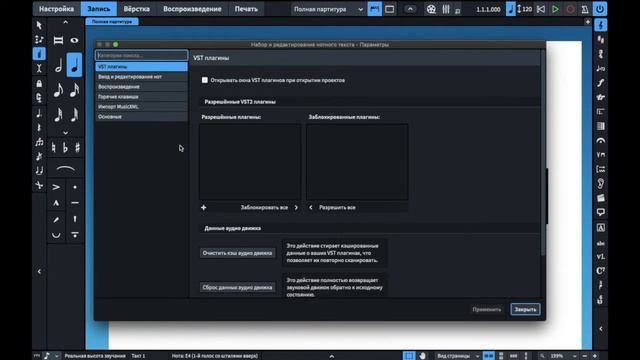Click Сброс данных аудио движка button

click(x=237, y=287)
